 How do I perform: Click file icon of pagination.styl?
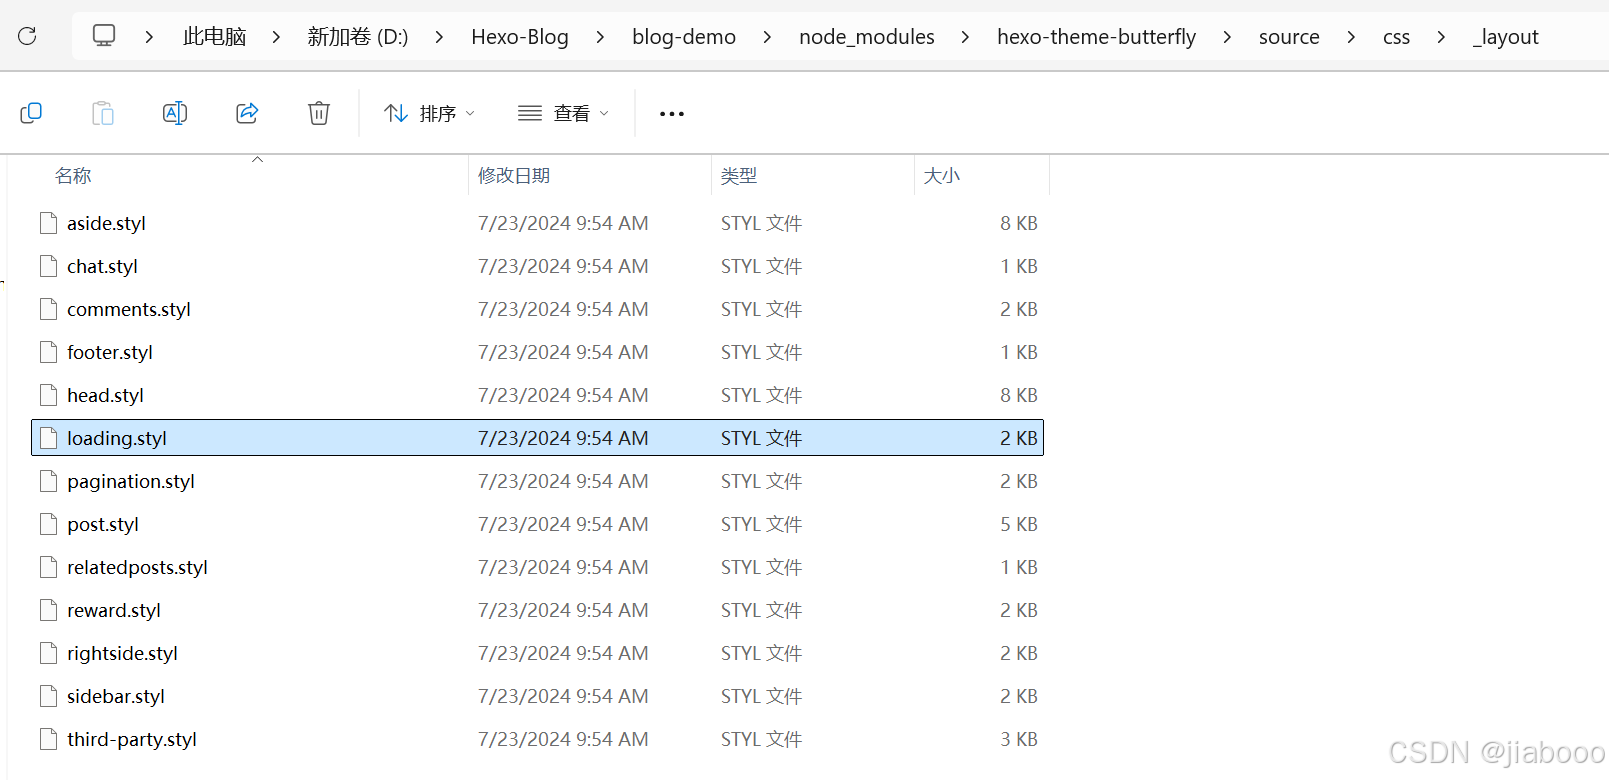pyautogui.click(x=48, y=481)
